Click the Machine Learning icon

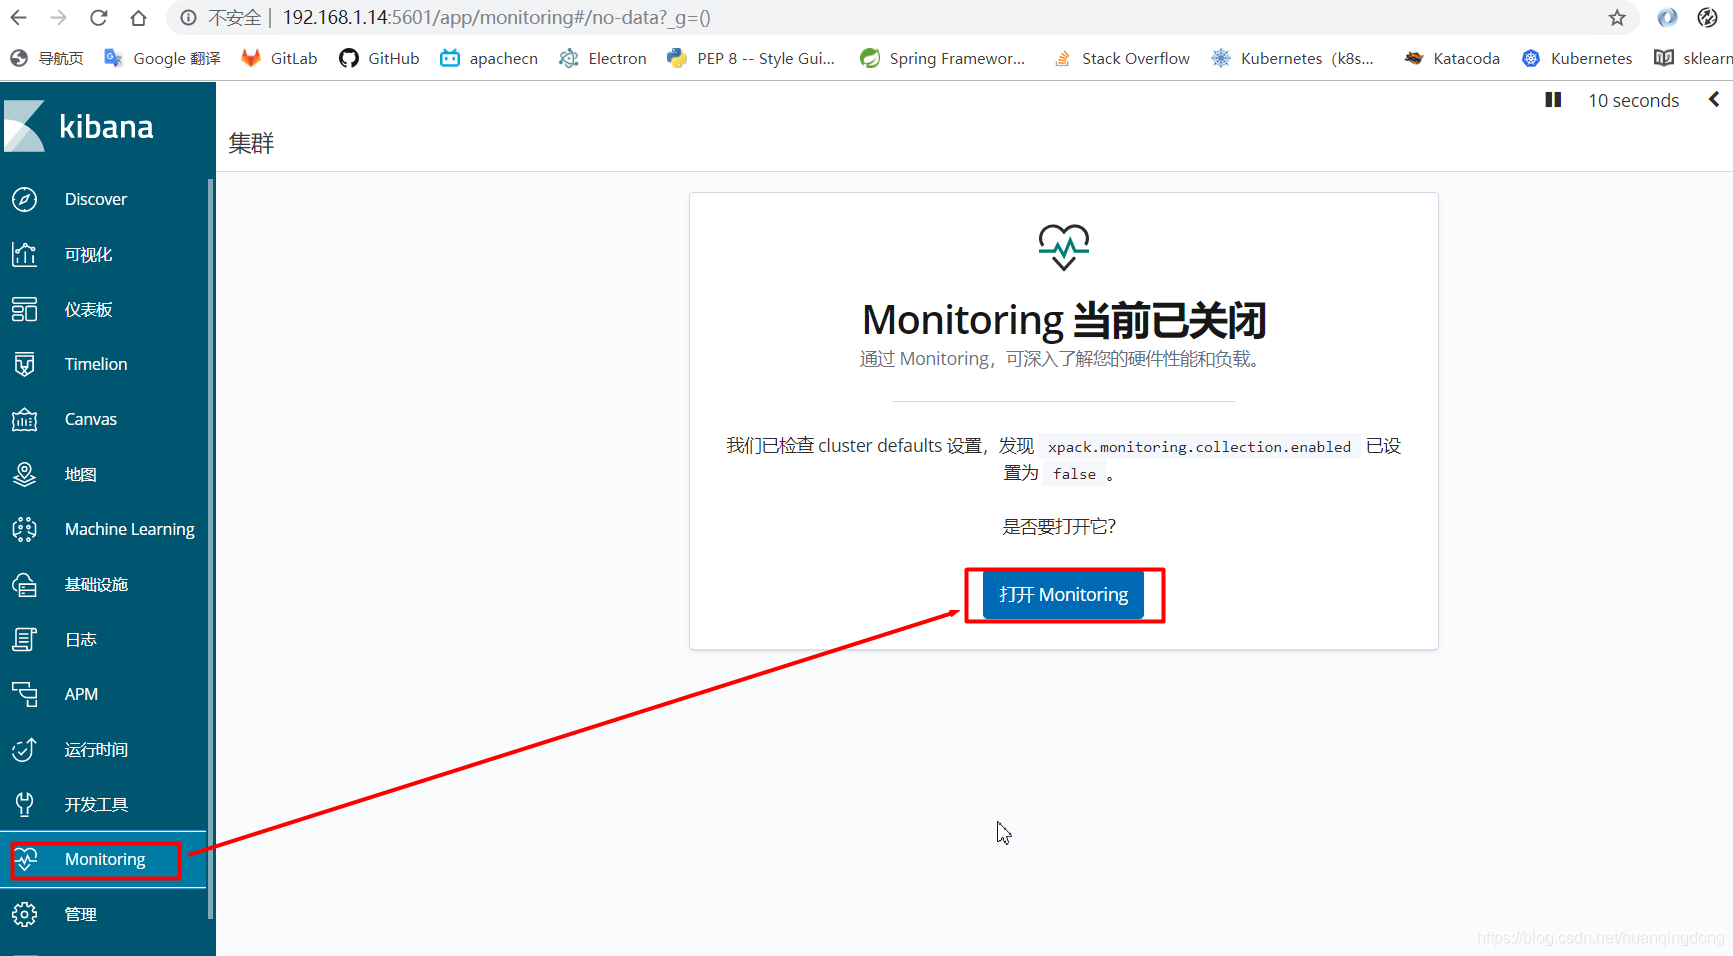click(x=24, y=529)
